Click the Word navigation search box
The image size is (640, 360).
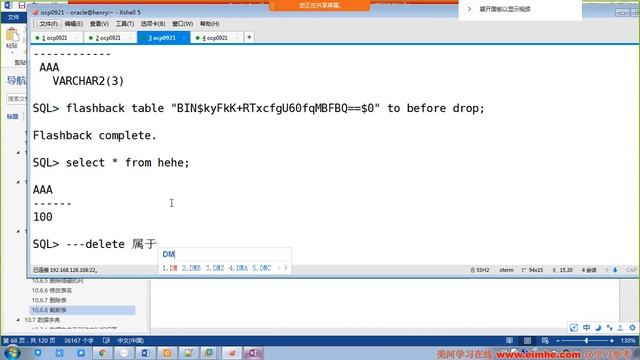[x=16, y=98]
